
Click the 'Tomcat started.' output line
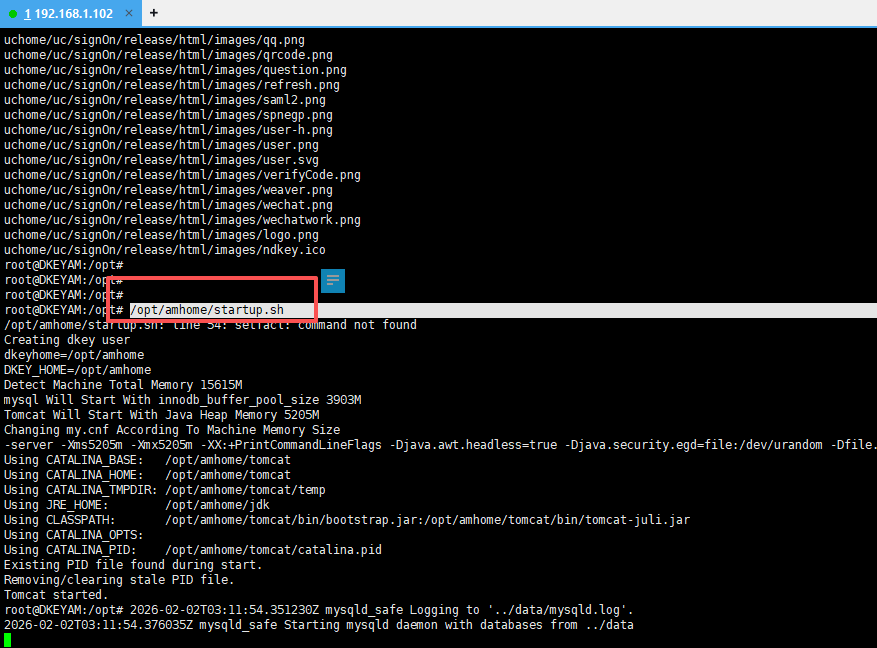[53, 595]
